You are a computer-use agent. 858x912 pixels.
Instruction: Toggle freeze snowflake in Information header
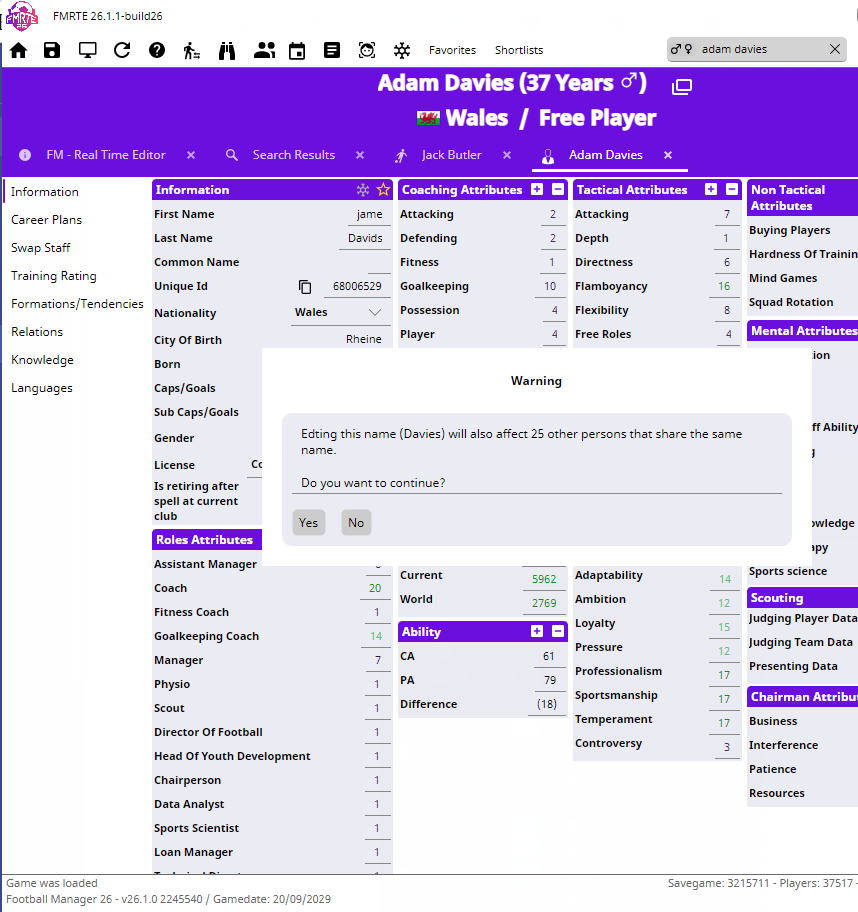point(363,190)
